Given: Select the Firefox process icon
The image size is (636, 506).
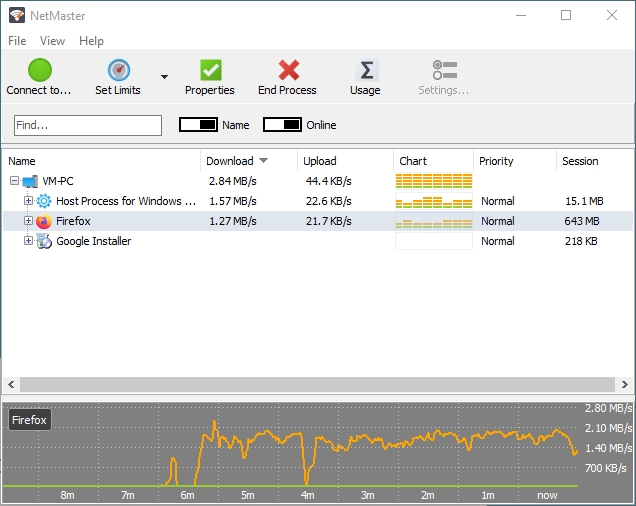Looking at the screenshot, I should click(44, 221).
